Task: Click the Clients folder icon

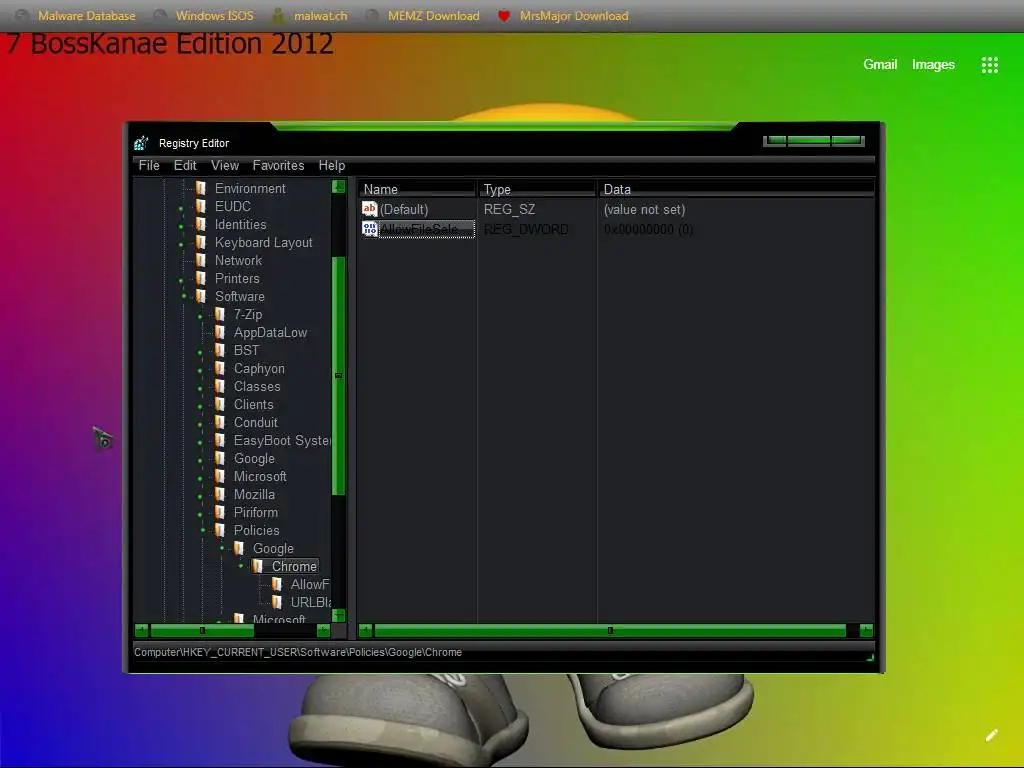Action: tap(220, 404)
